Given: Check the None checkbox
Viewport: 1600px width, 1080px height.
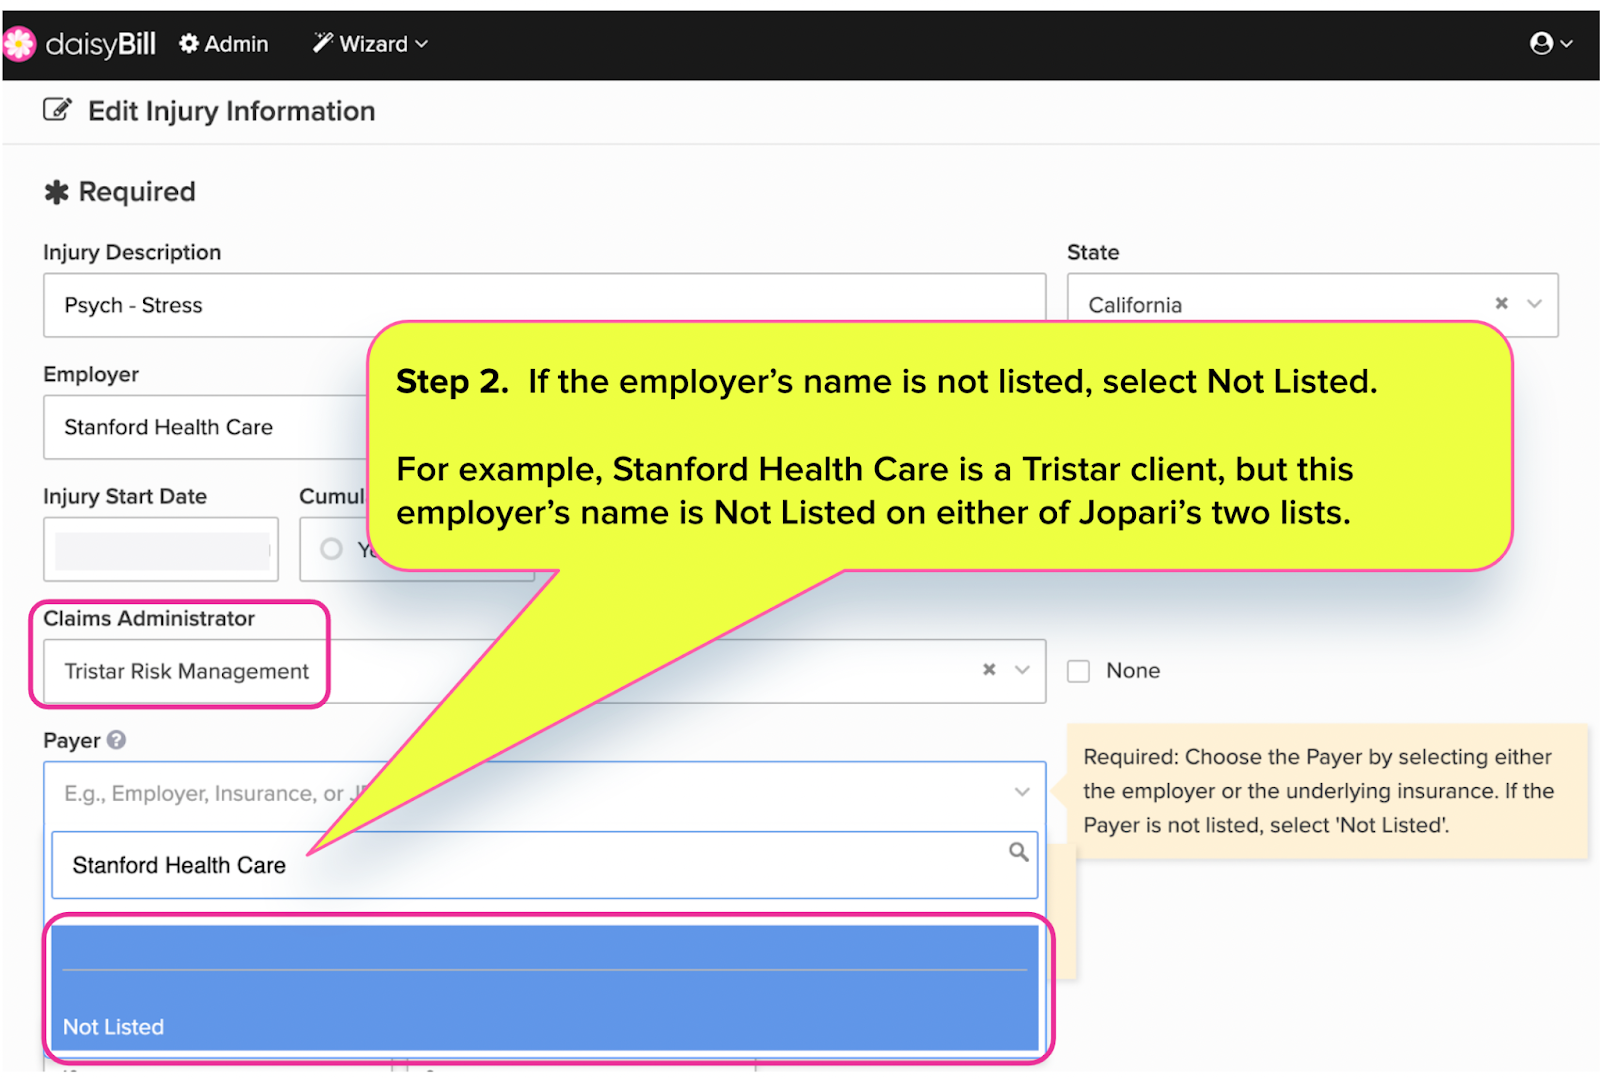Looking at the screenshot, I should (x=1078, y=671).
